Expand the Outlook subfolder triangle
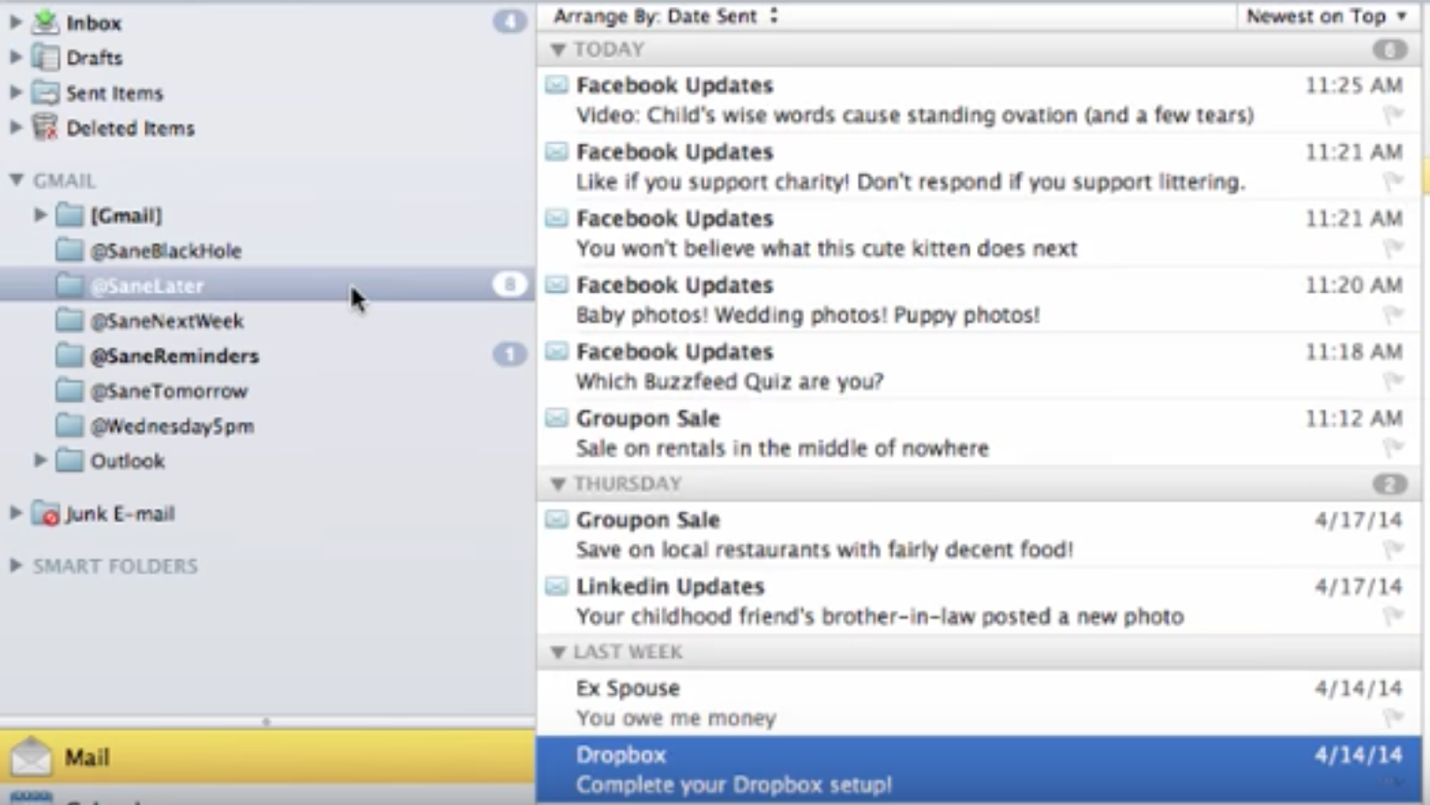The height and width of the screenshot is (805, 1430). tap(40, 460)
